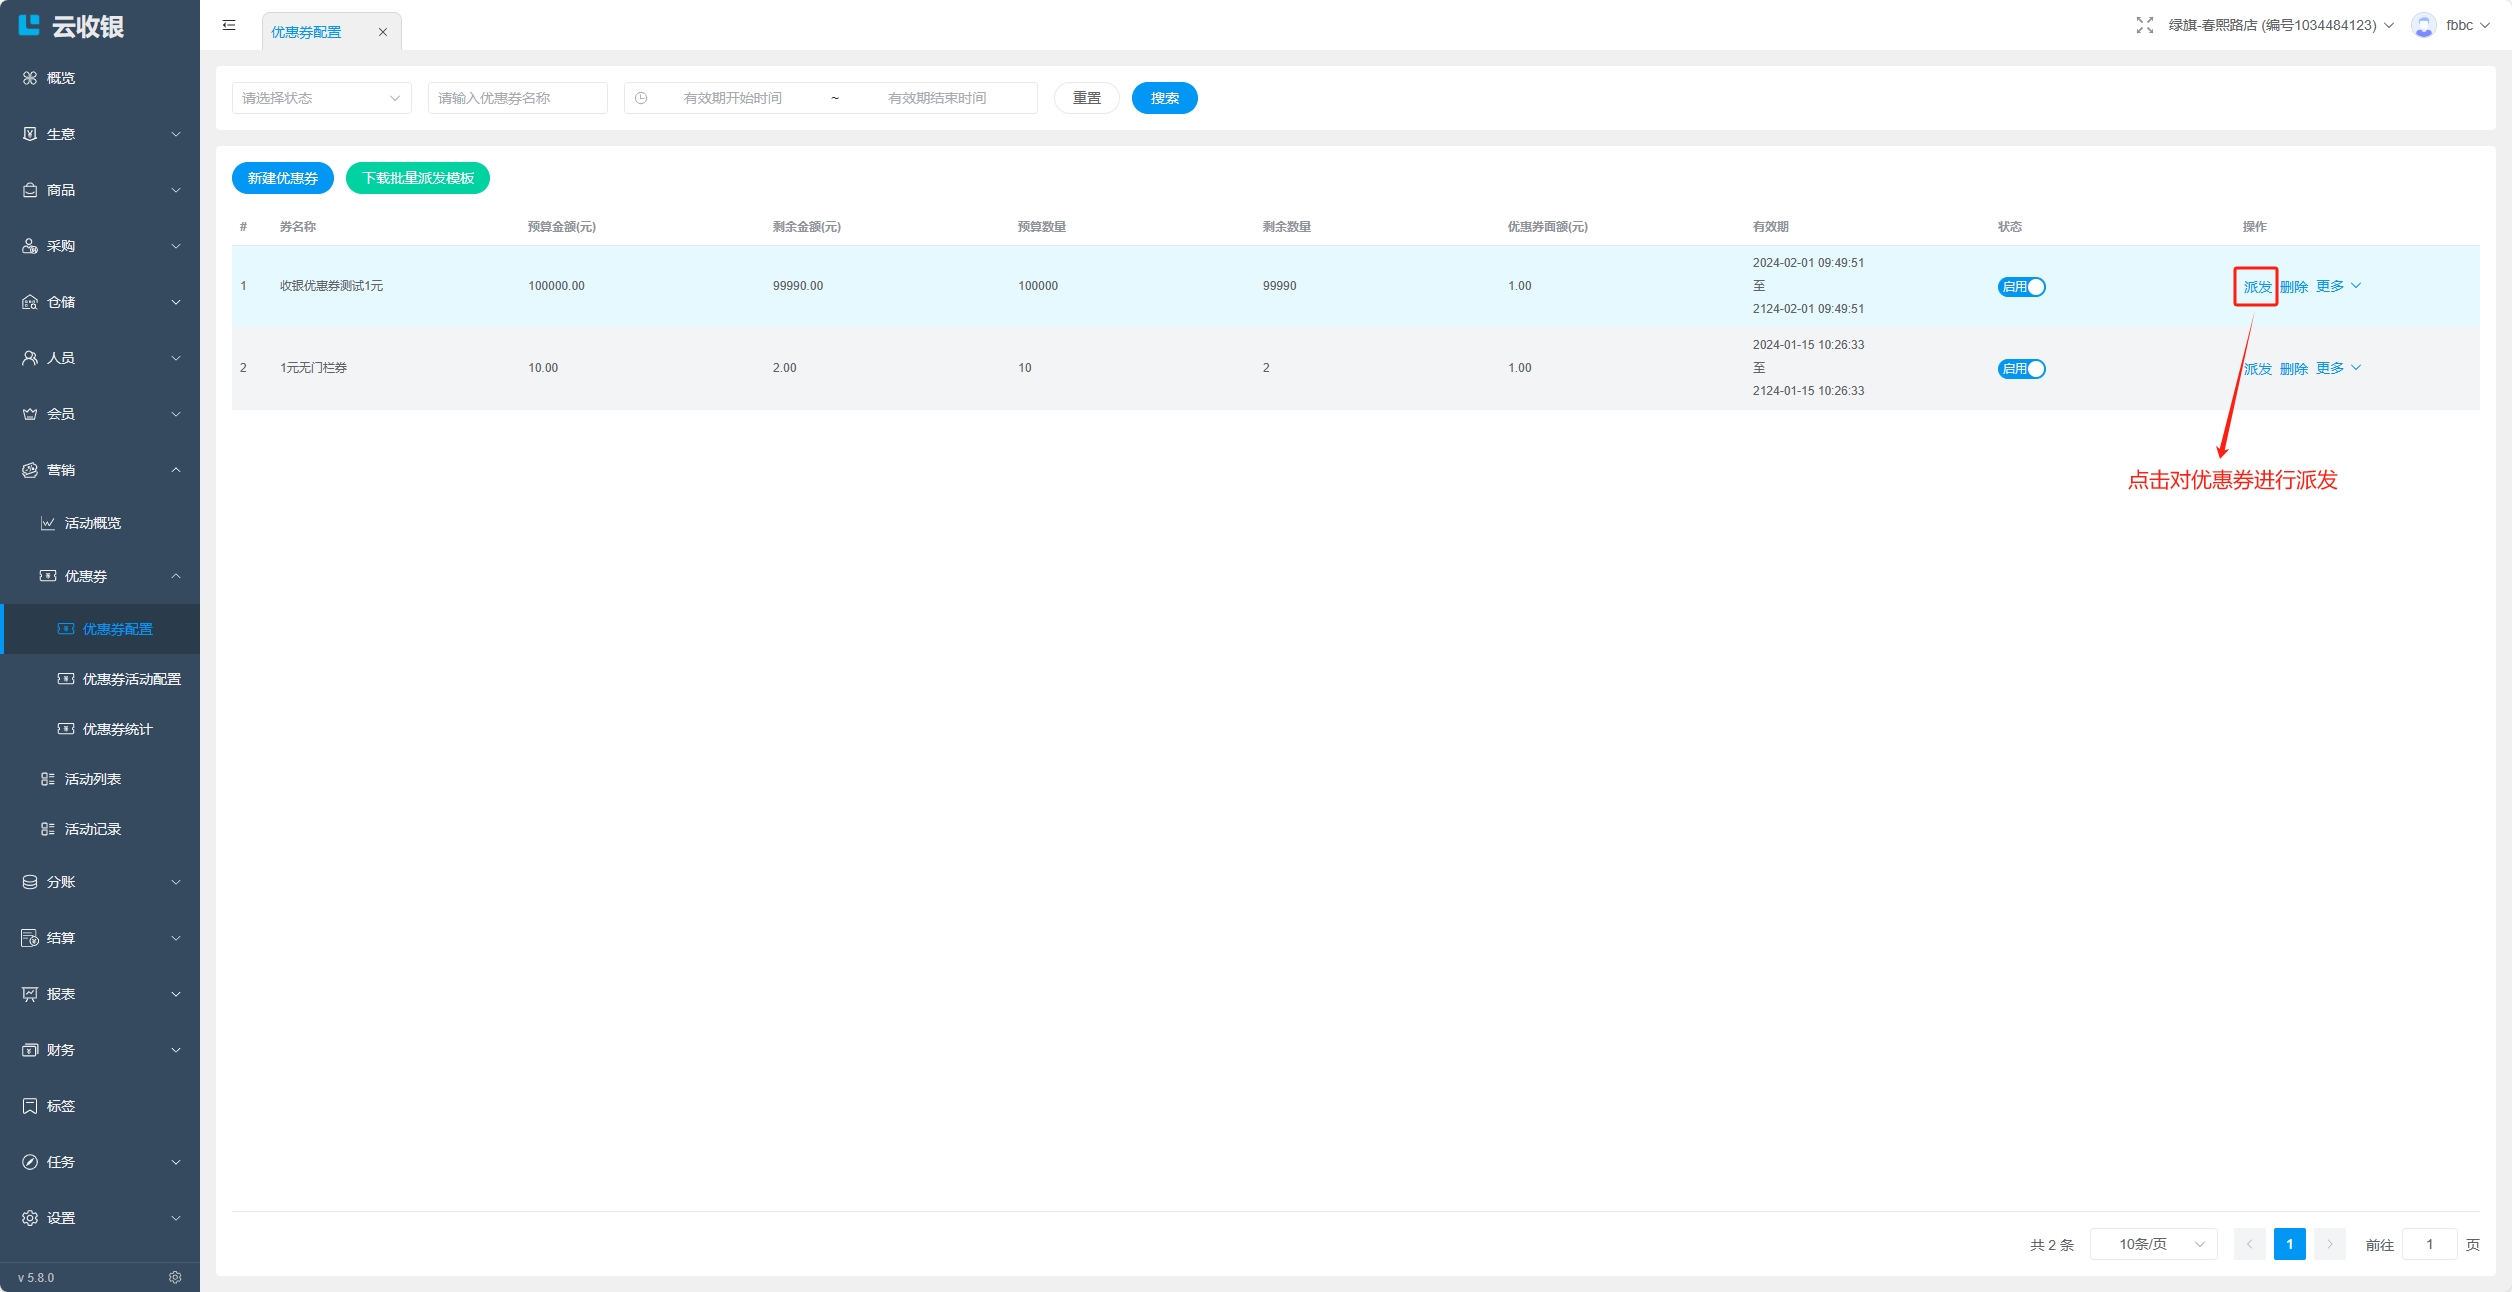Open 优惠券活动配置 in sidebar
Viewport: 2512px width, 1292px height.
[x=131, y=679]
